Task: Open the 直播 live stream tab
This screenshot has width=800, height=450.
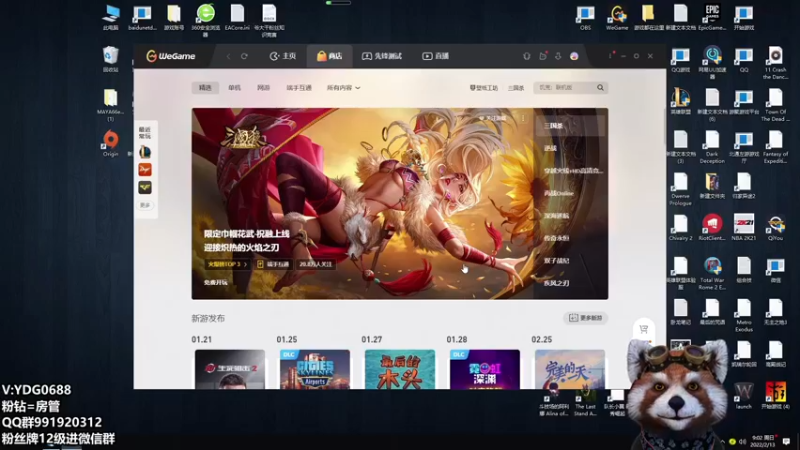Action: click(x=435, y=56)
